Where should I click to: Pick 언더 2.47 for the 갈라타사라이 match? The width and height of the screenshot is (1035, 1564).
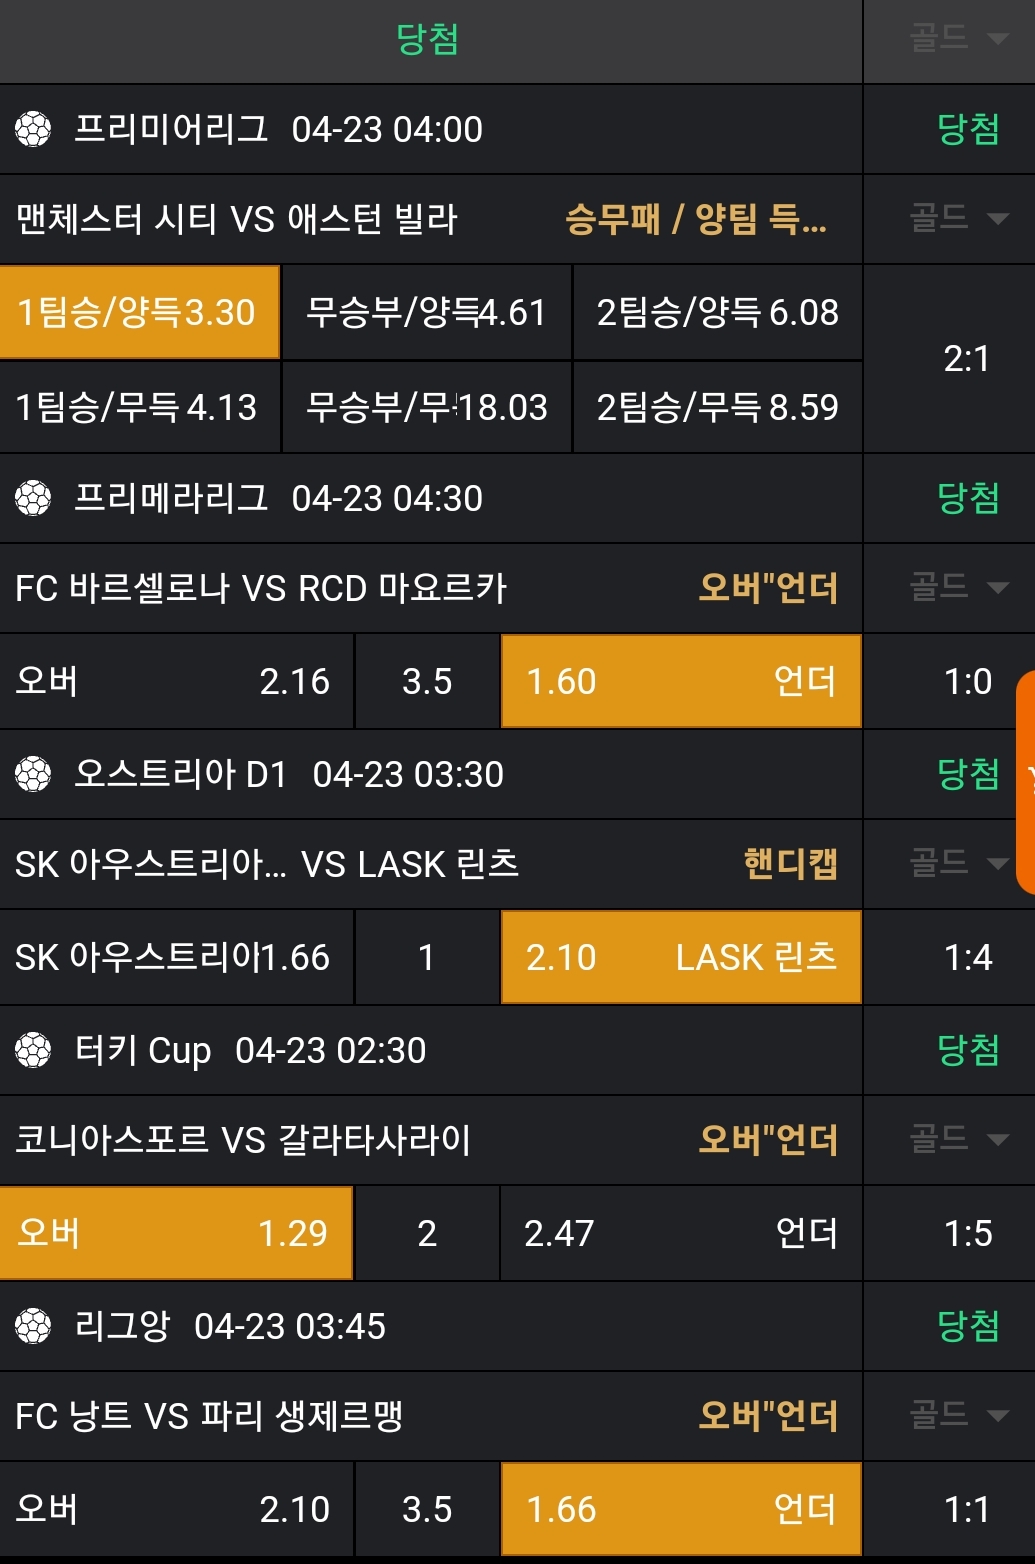point(680,1233)
